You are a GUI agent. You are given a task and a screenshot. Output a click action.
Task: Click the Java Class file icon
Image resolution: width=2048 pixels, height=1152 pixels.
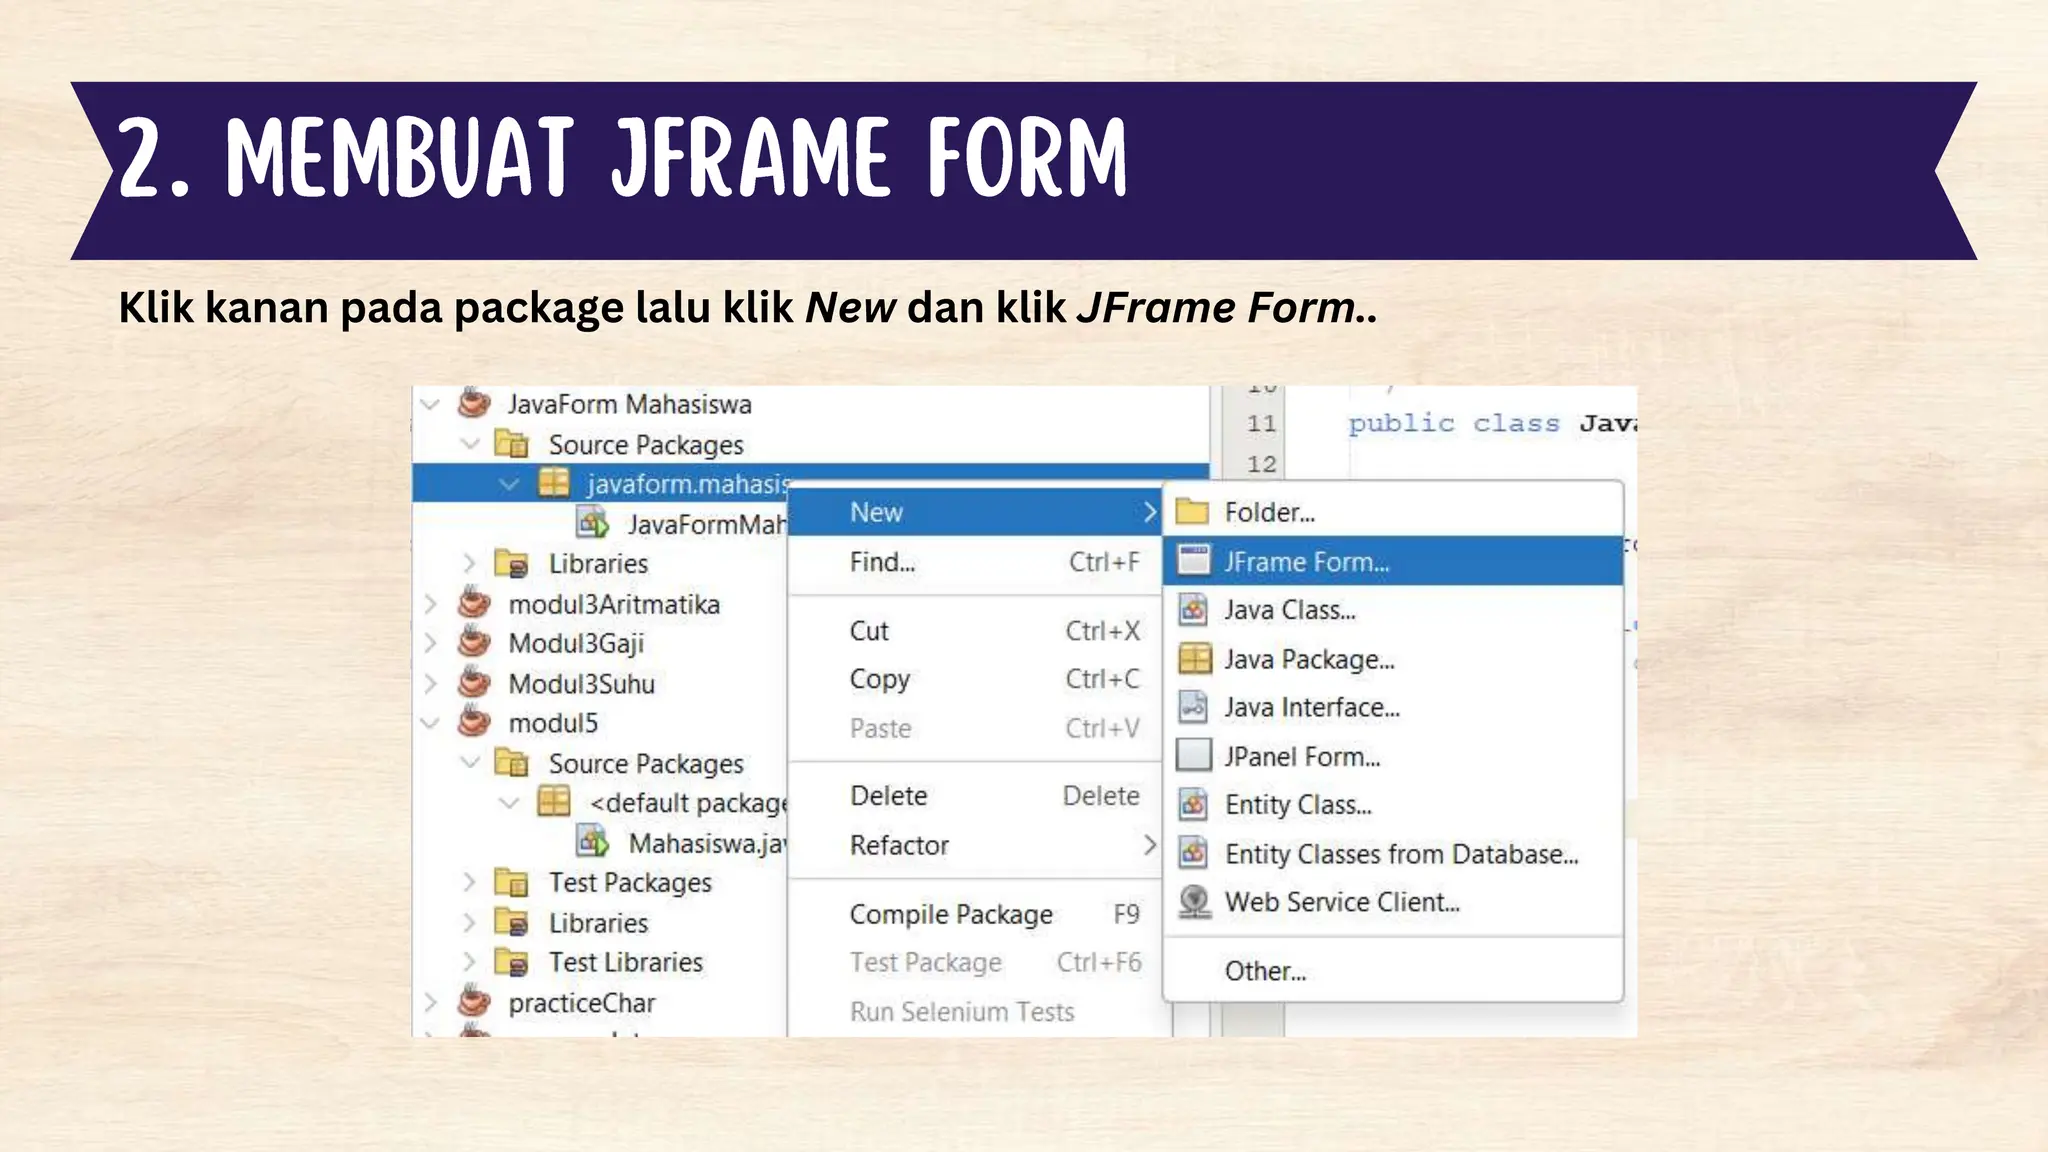point(1193,610)
